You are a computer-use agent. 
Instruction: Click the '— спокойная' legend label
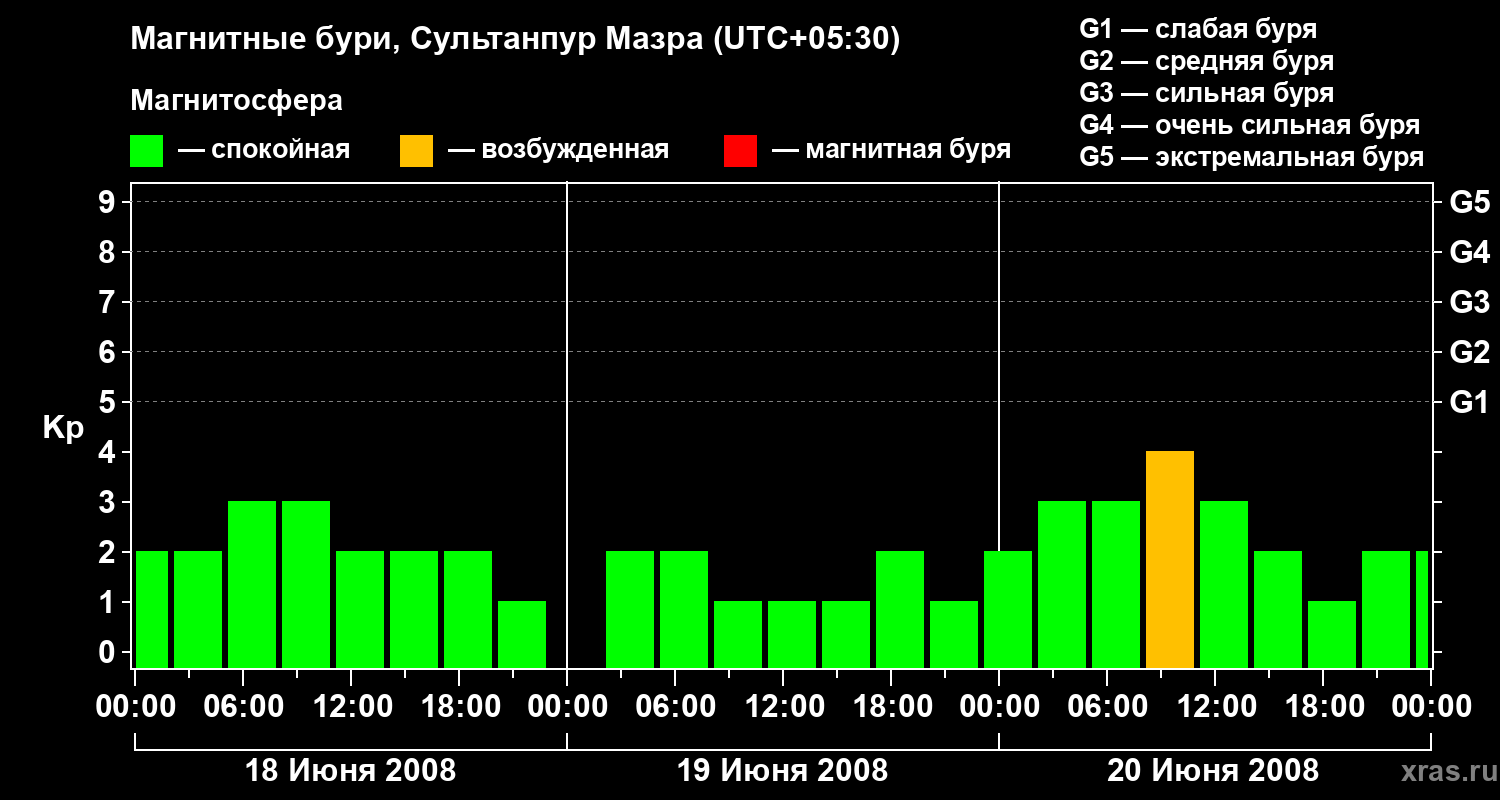click(x=264, y=151)
